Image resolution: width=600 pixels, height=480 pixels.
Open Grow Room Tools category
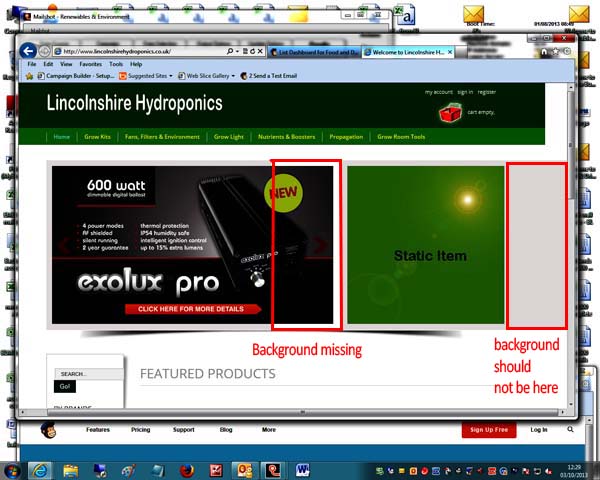point(401,137)
